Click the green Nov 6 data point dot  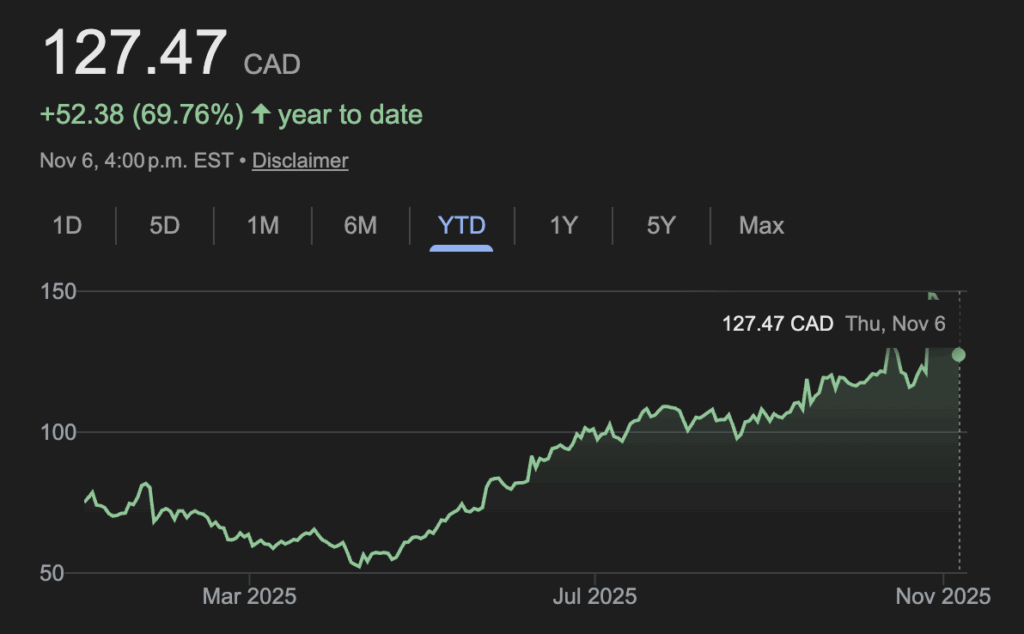click(x=959, y=355)
